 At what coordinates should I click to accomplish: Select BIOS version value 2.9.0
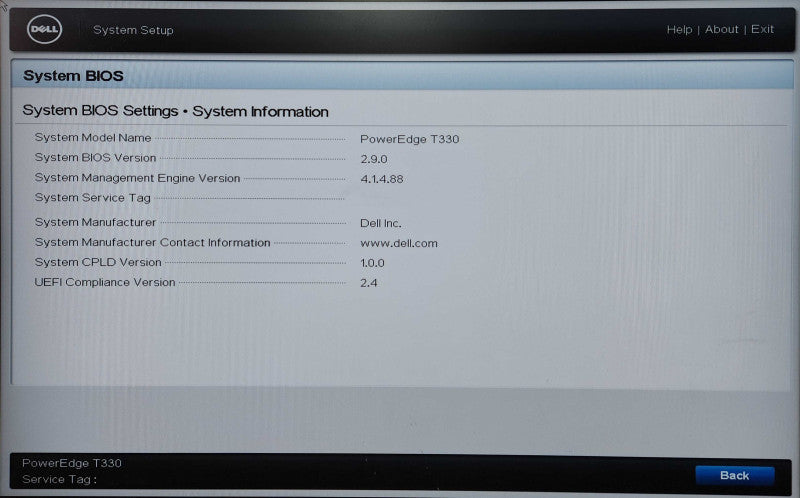374,159
